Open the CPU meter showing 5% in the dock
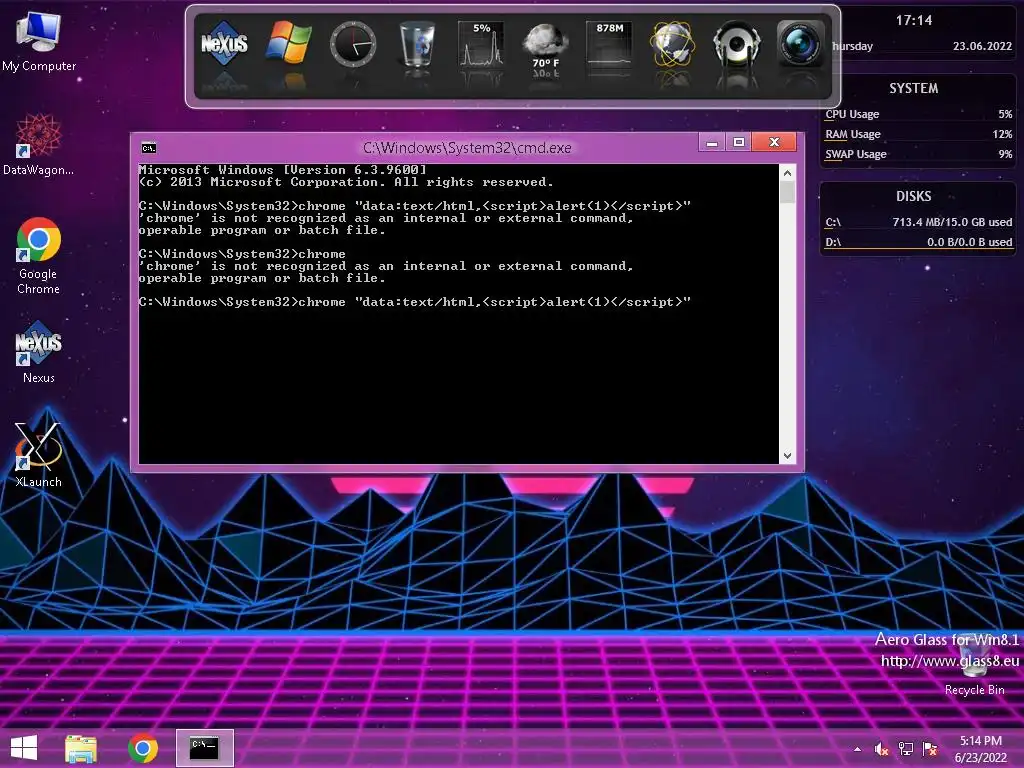The width and height of the screenshot is (1024, 768). coord(481,44)
